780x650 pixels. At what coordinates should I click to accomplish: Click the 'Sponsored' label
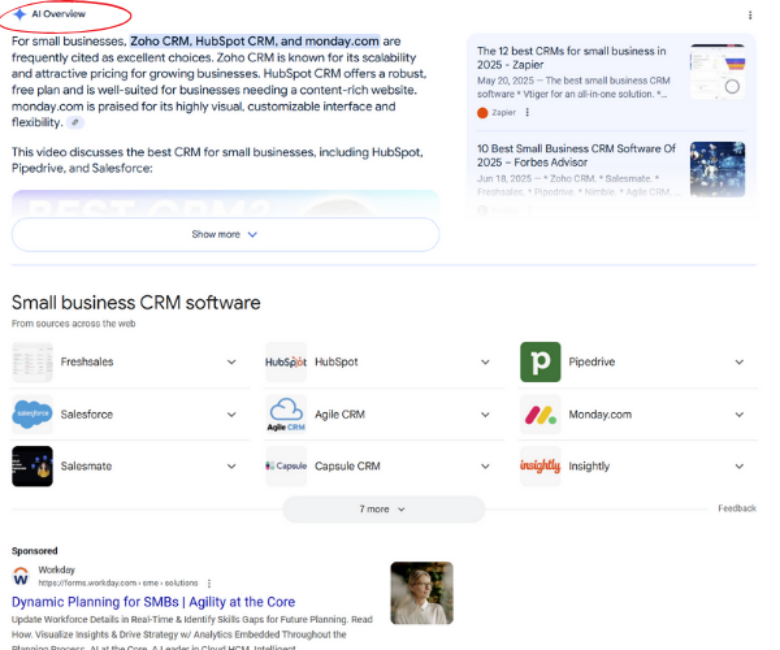[34, 551]
